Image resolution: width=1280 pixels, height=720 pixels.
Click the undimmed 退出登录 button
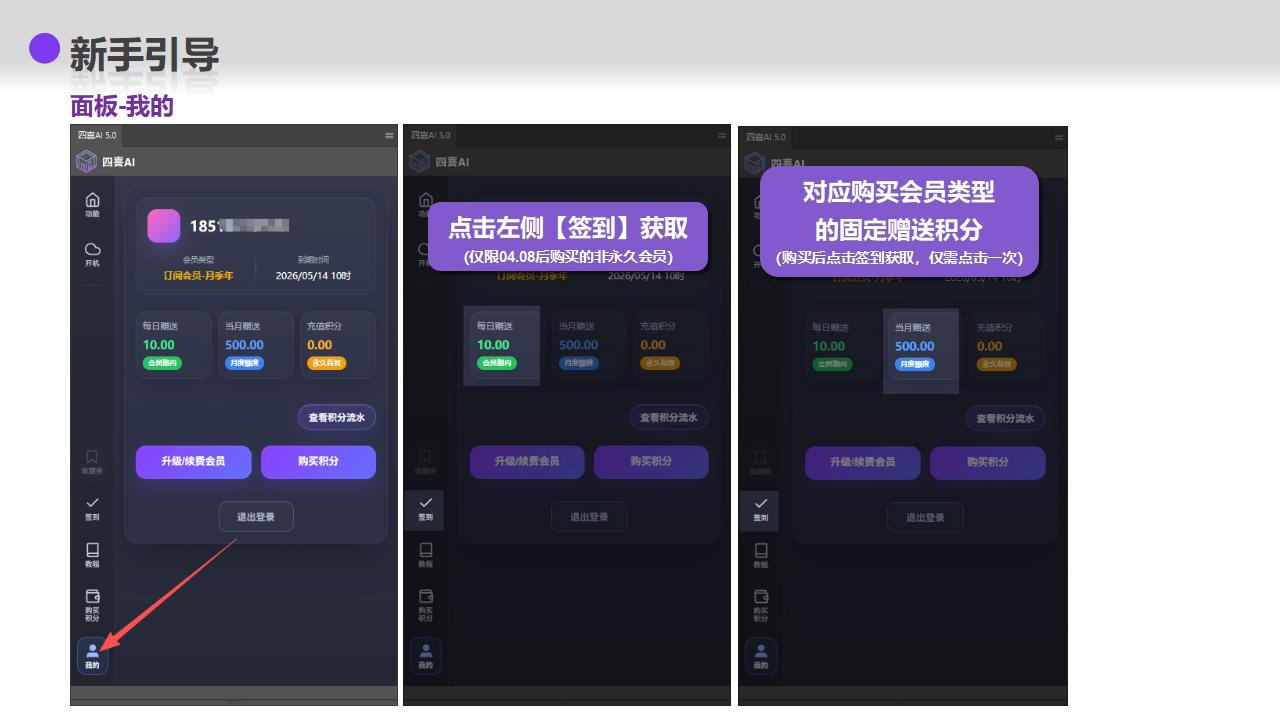pos(256,516)
